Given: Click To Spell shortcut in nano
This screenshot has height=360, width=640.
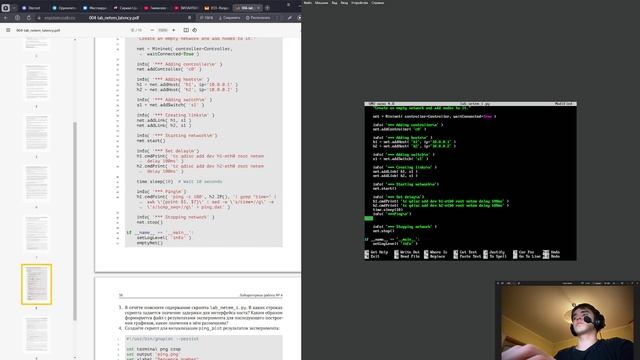Looking at the screenshot, I should pyautogui.click(x=495, y=256).
